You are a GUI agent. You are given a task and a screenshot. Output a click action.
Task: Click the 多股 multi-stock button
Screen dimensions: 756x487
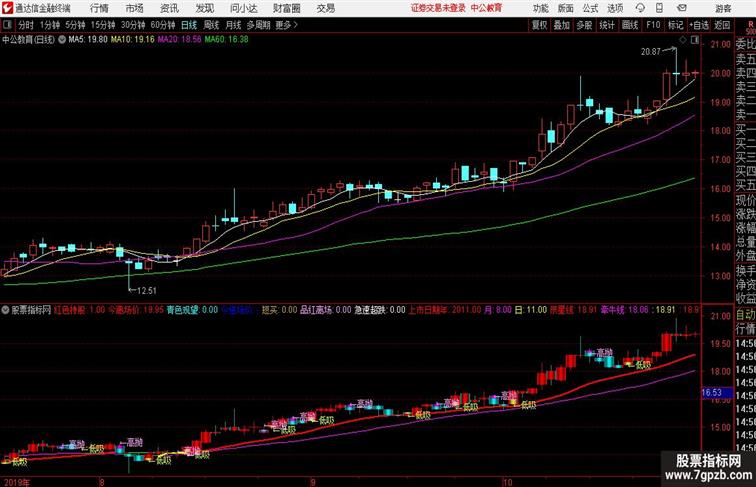click(584, 25)
